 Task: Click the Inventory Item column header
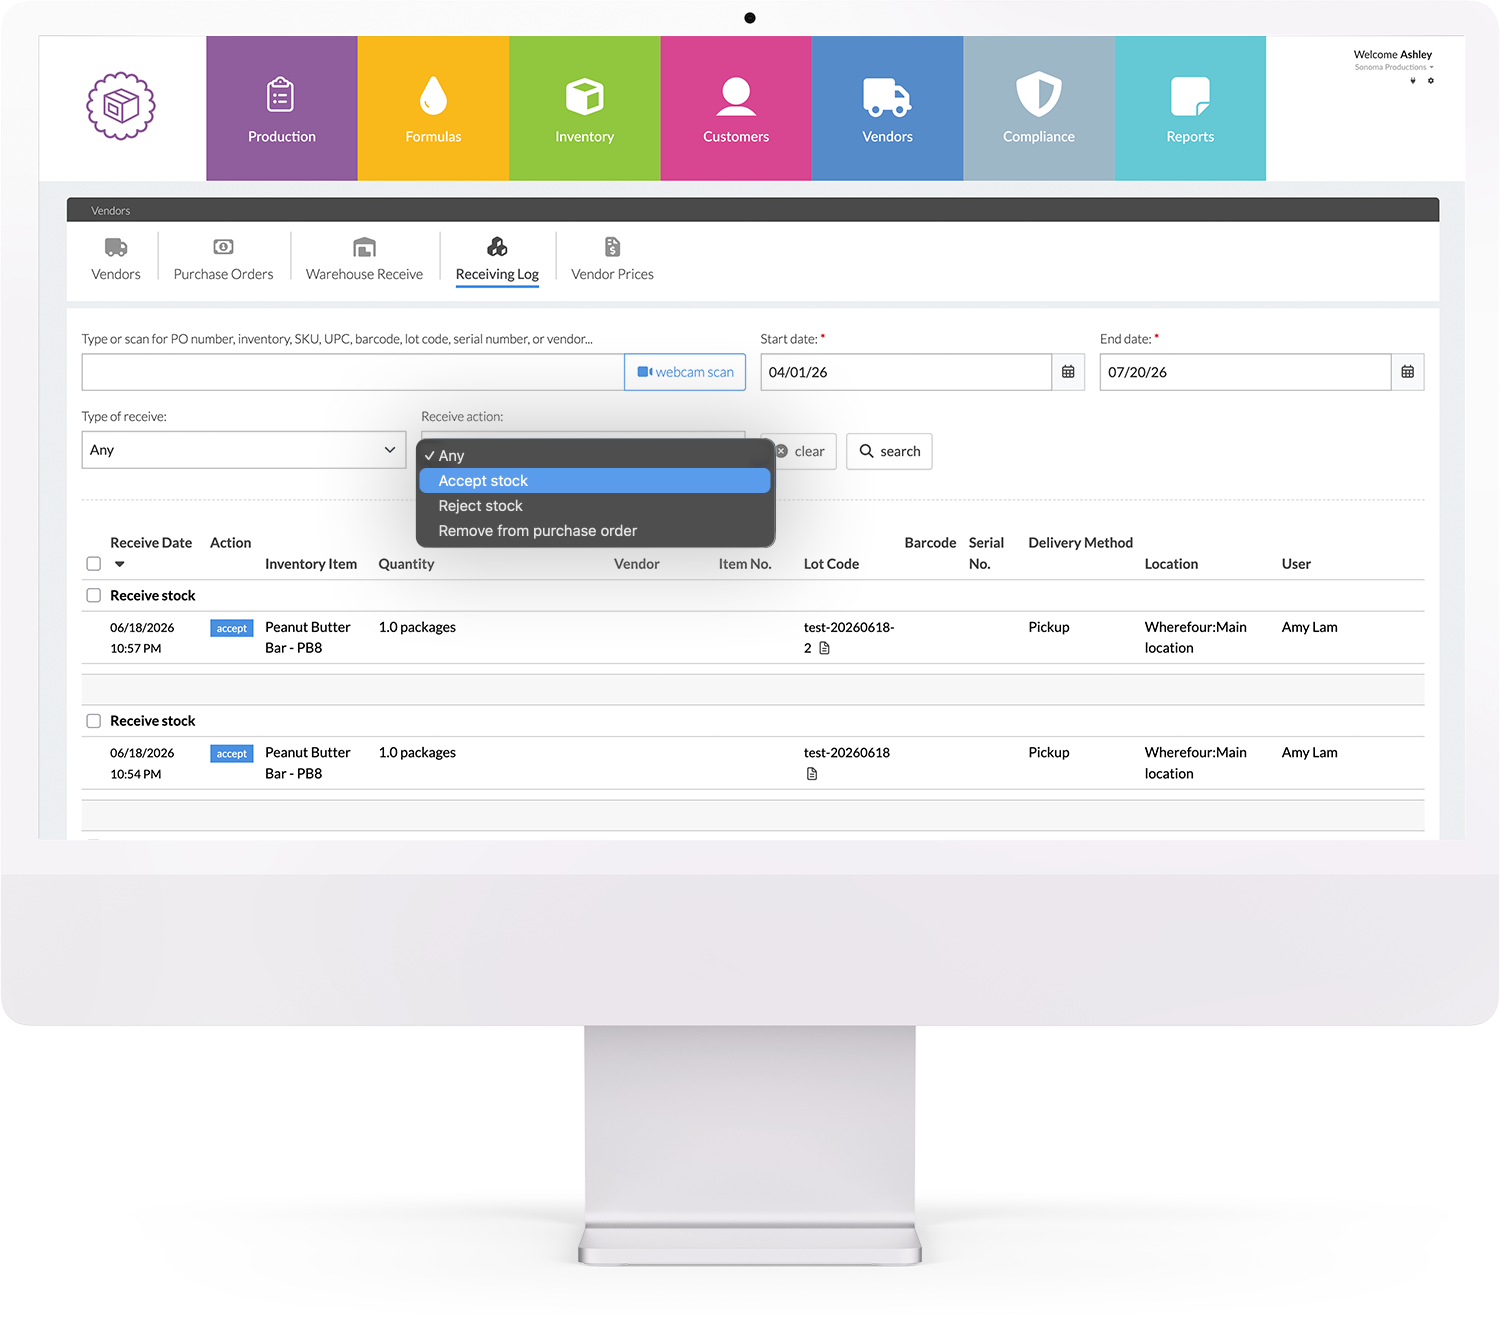[311, 564]
